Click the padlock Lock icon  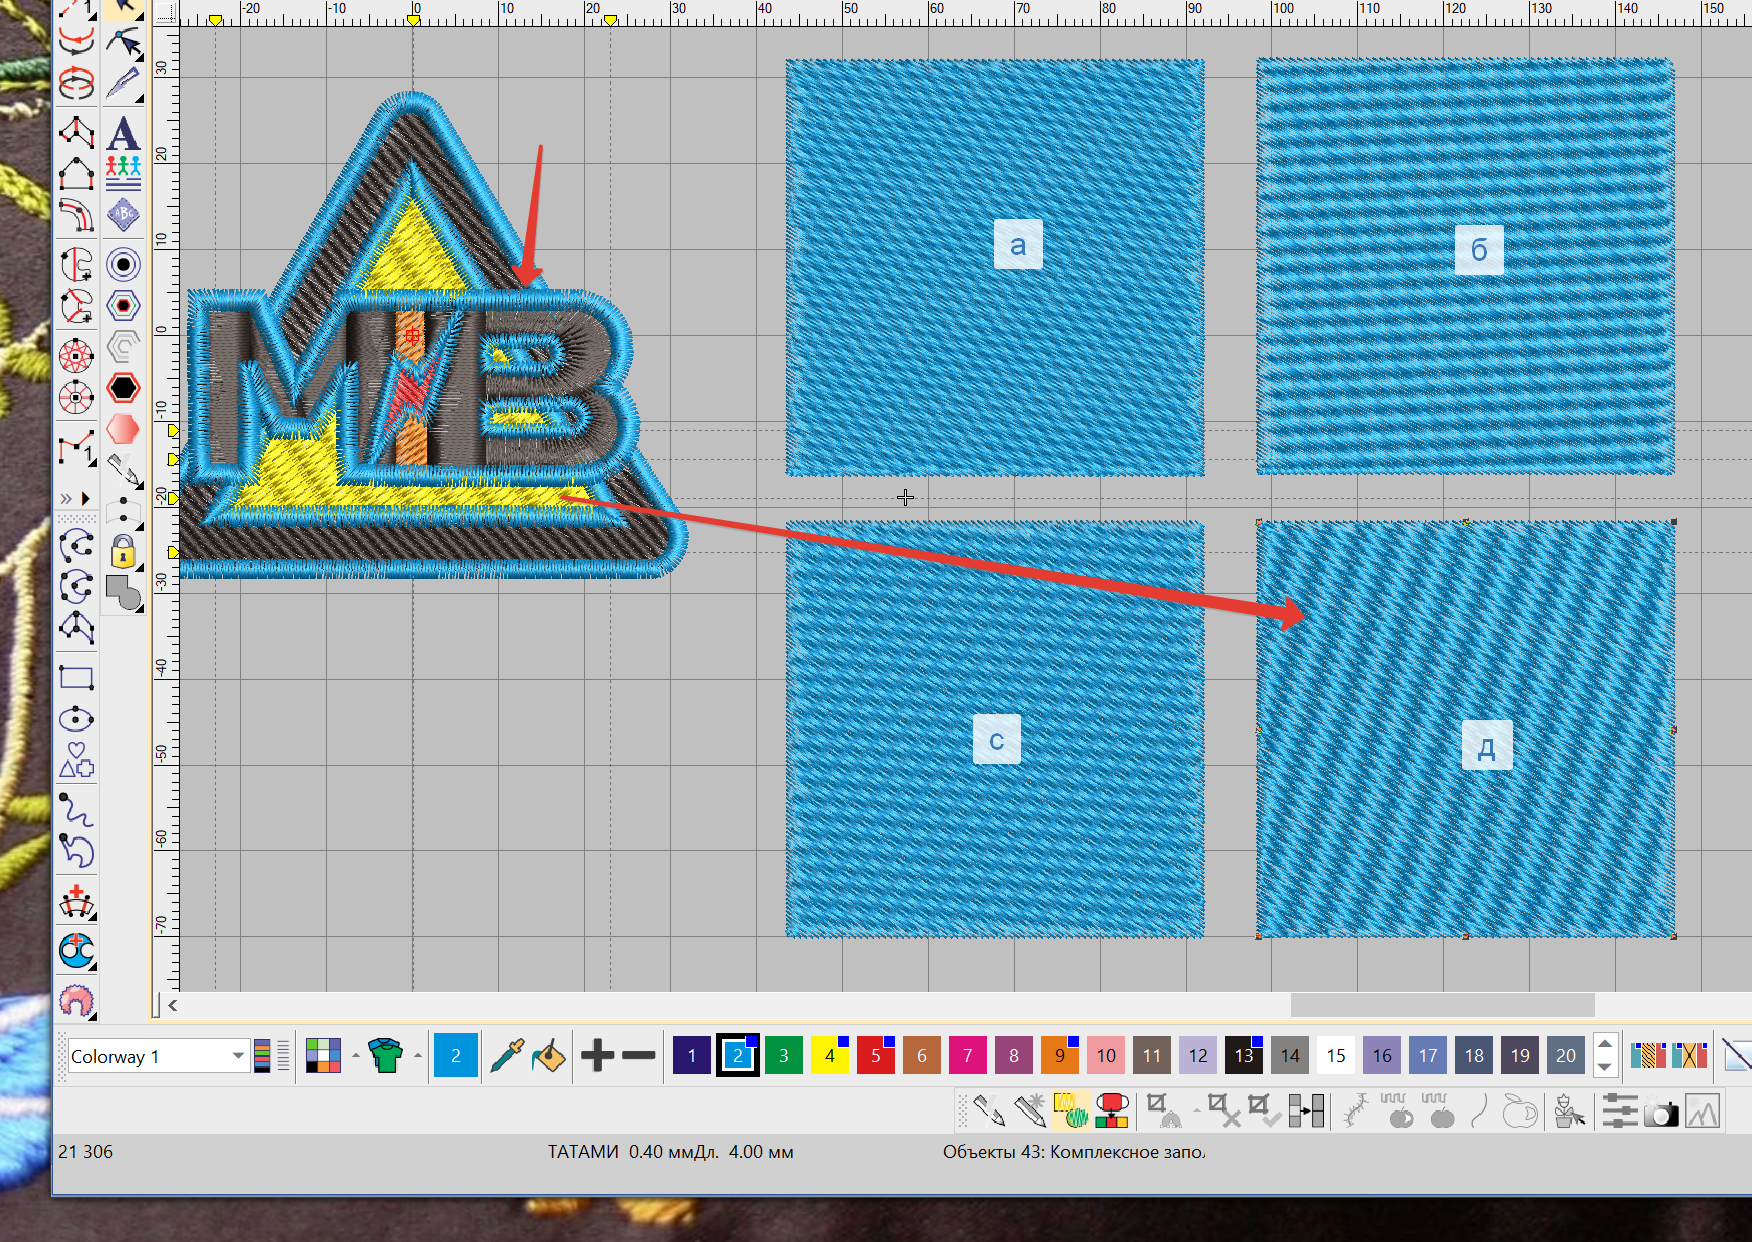point(123,551)
